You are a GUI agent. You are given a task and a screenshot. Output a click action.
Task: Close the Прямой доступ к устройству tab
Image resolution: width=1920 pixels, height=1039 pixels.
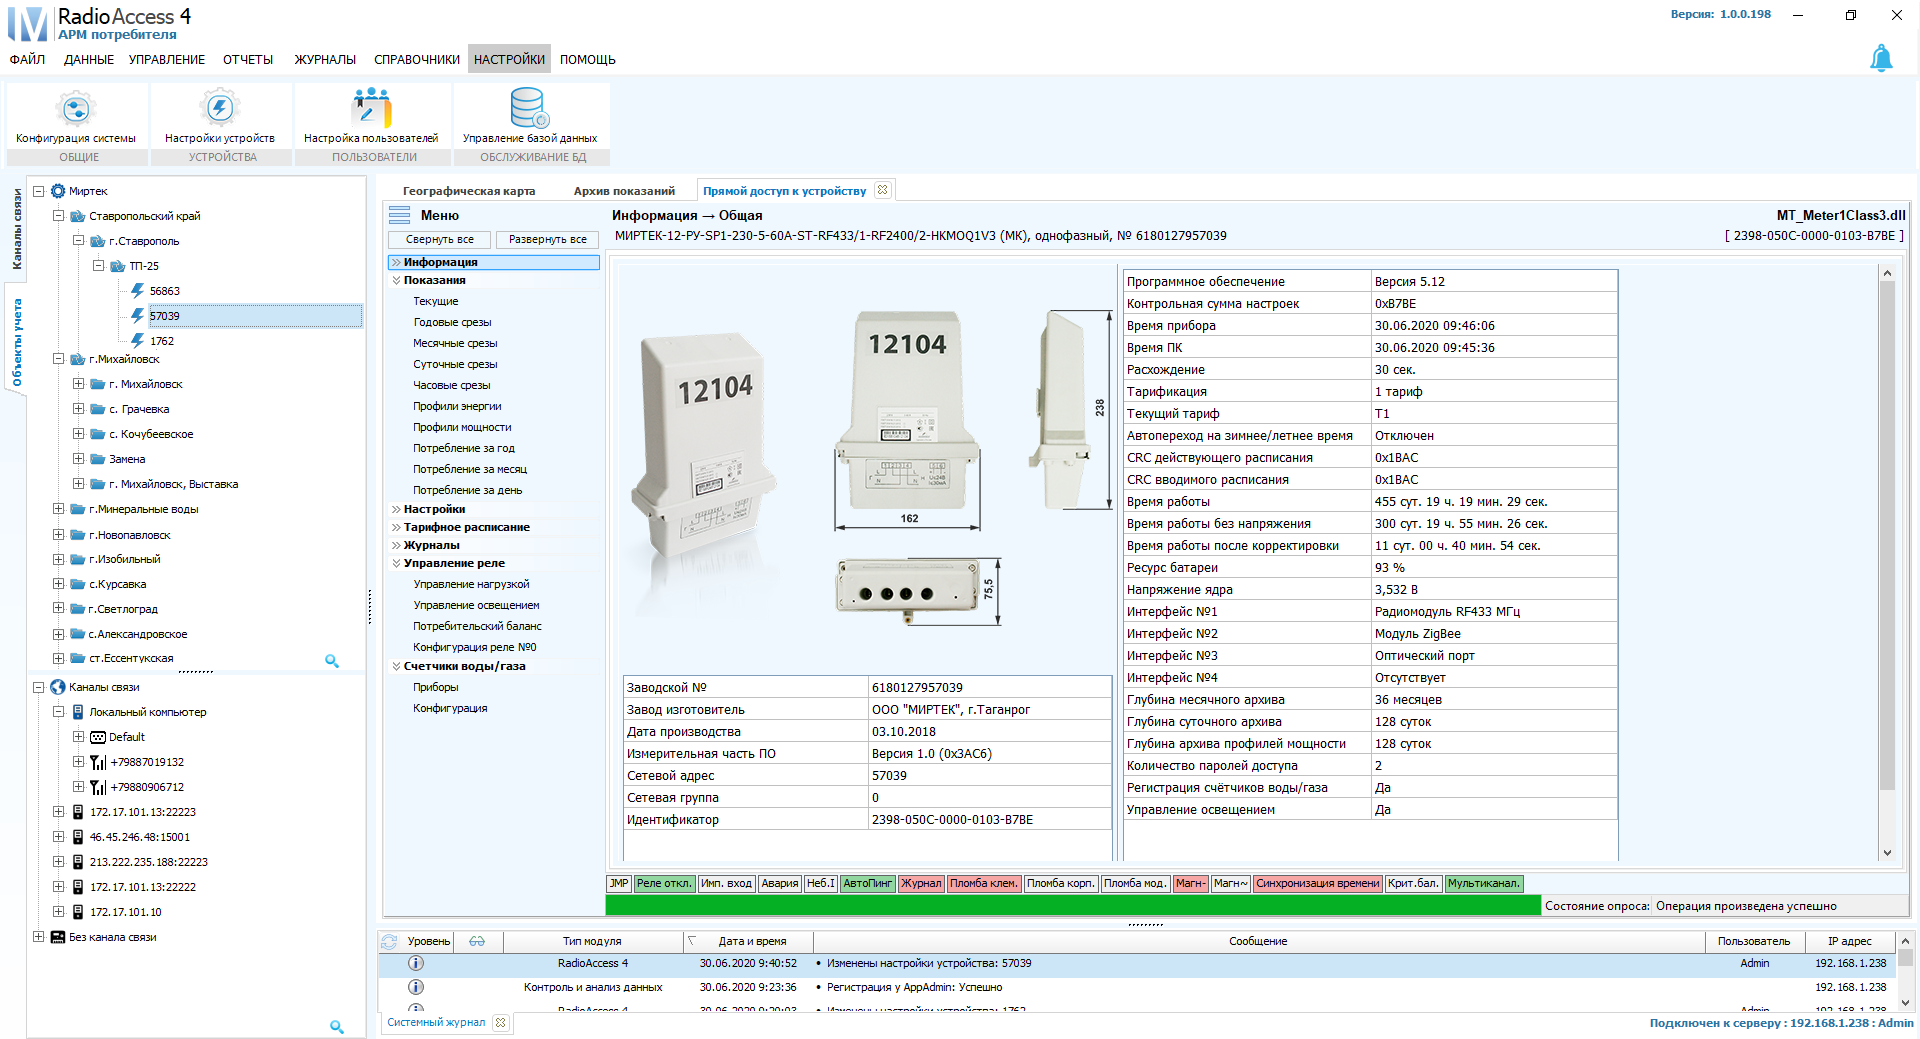point(882,190)
